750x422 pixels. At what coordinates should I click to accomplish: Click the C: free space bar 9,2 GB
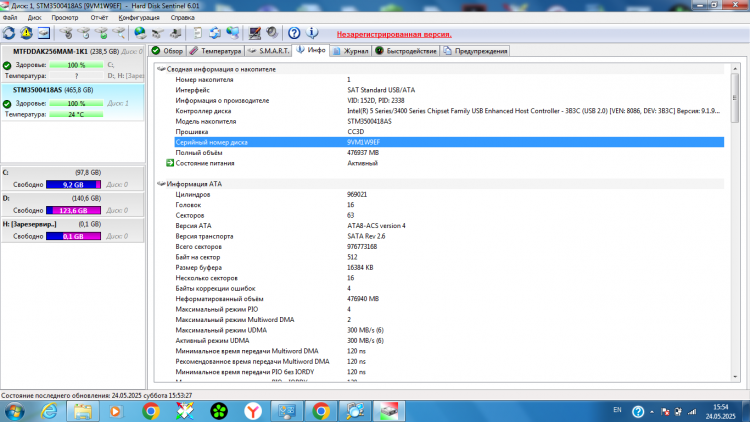[x=73, y=185]
